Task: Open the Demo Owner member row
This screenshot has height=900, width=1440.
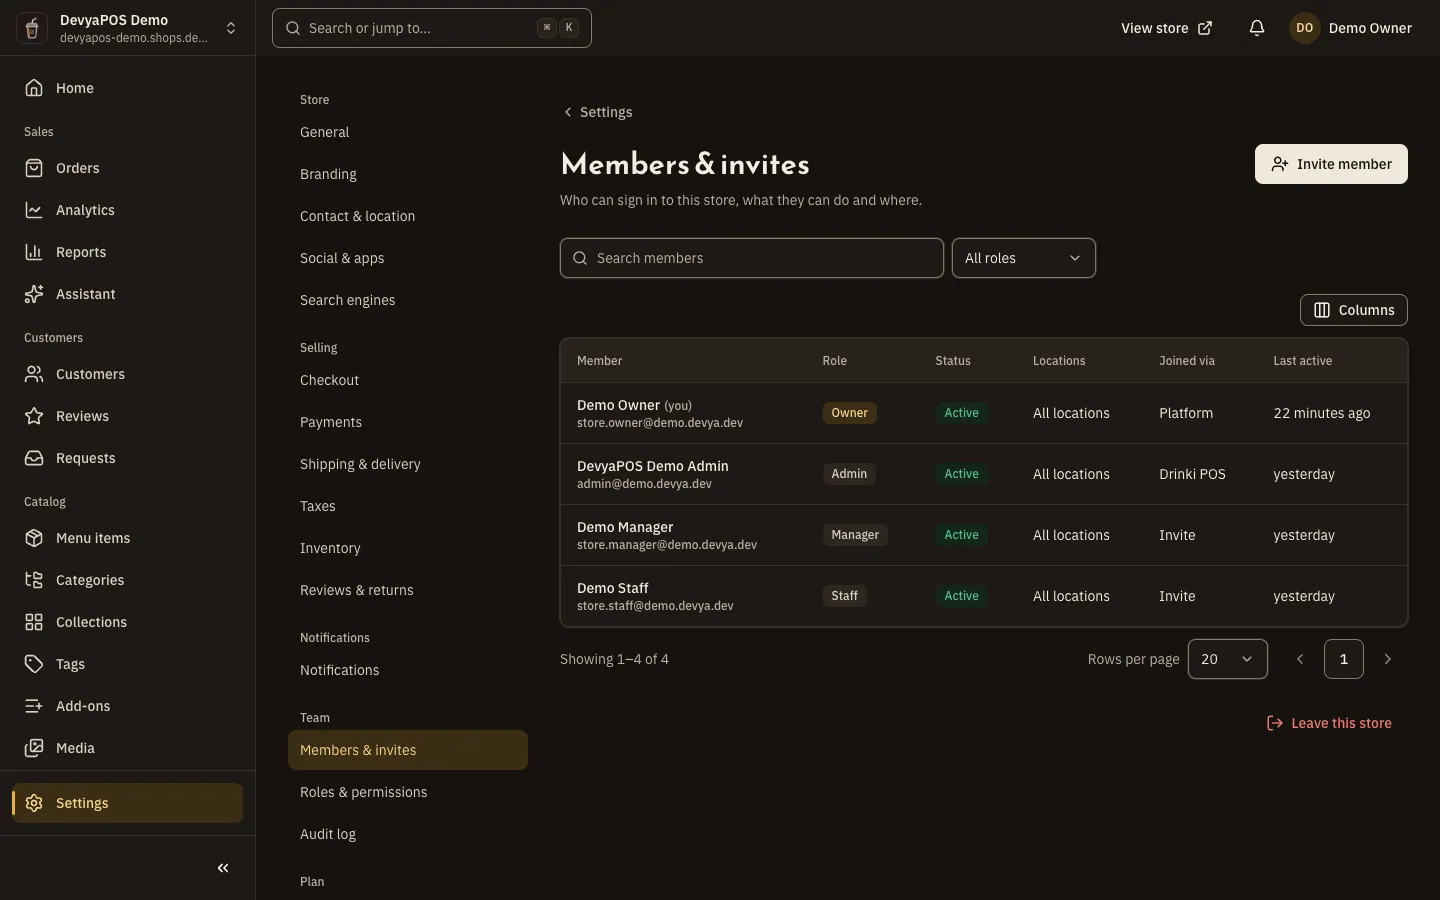Action: pos(984,413)
